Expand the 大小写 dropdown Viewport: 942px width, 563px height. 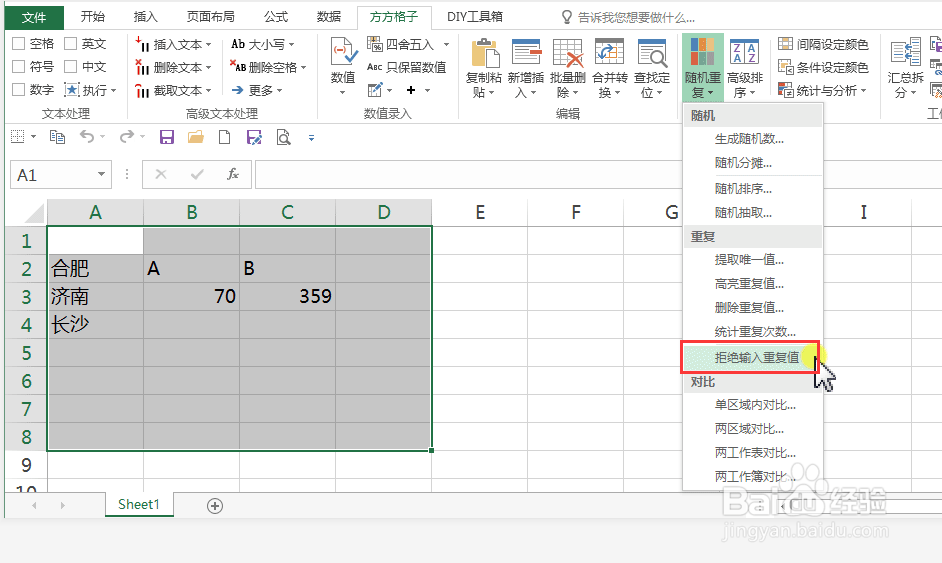(x=291, y=44)
